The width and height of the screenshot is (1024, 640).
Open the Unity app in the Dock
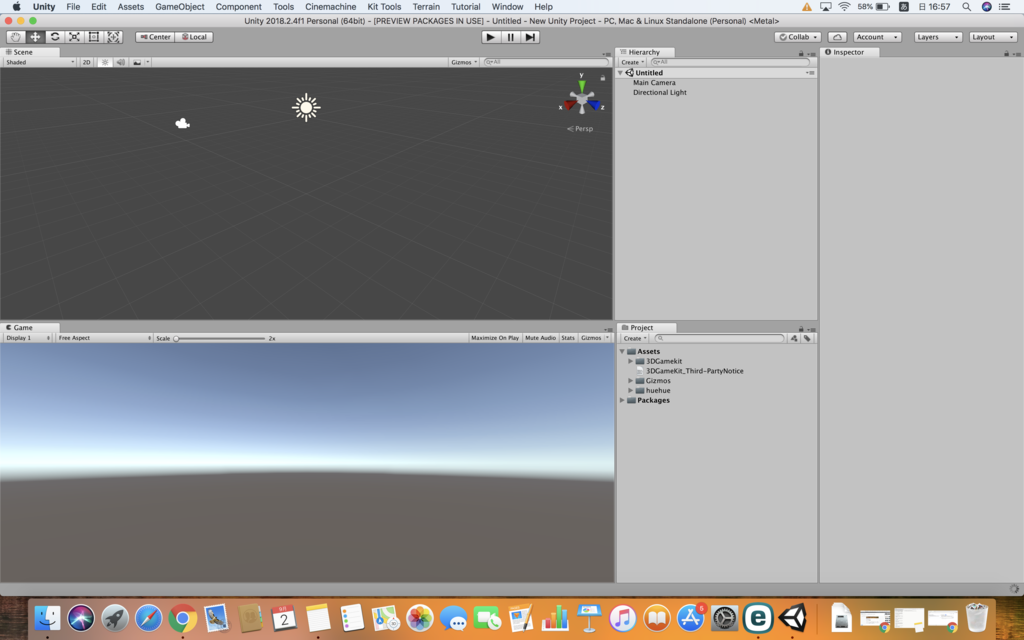[792, 617]
